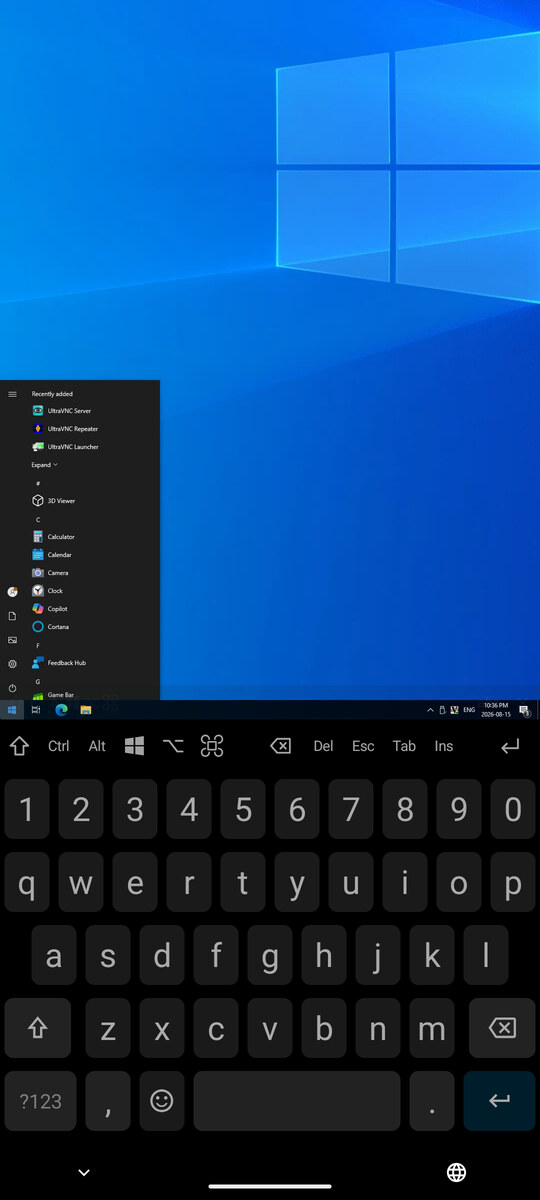Screen dimensions: 540x1200
Task: Tap the Ins key
Action: pos(444,746)
